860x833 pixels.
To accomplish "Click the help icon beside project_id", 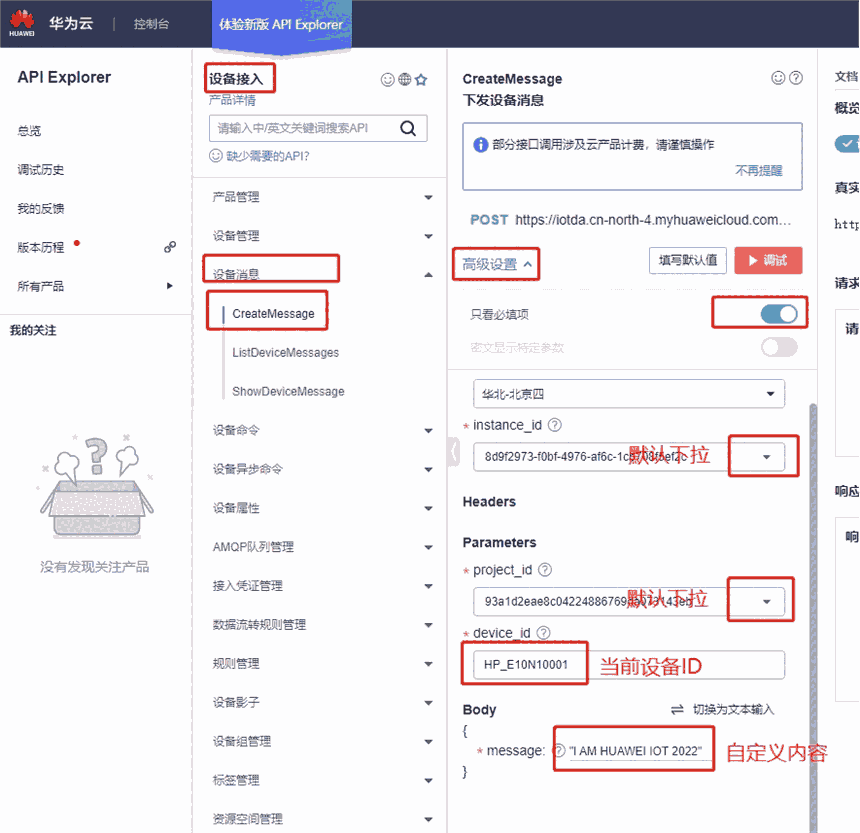I will (545, 570).
